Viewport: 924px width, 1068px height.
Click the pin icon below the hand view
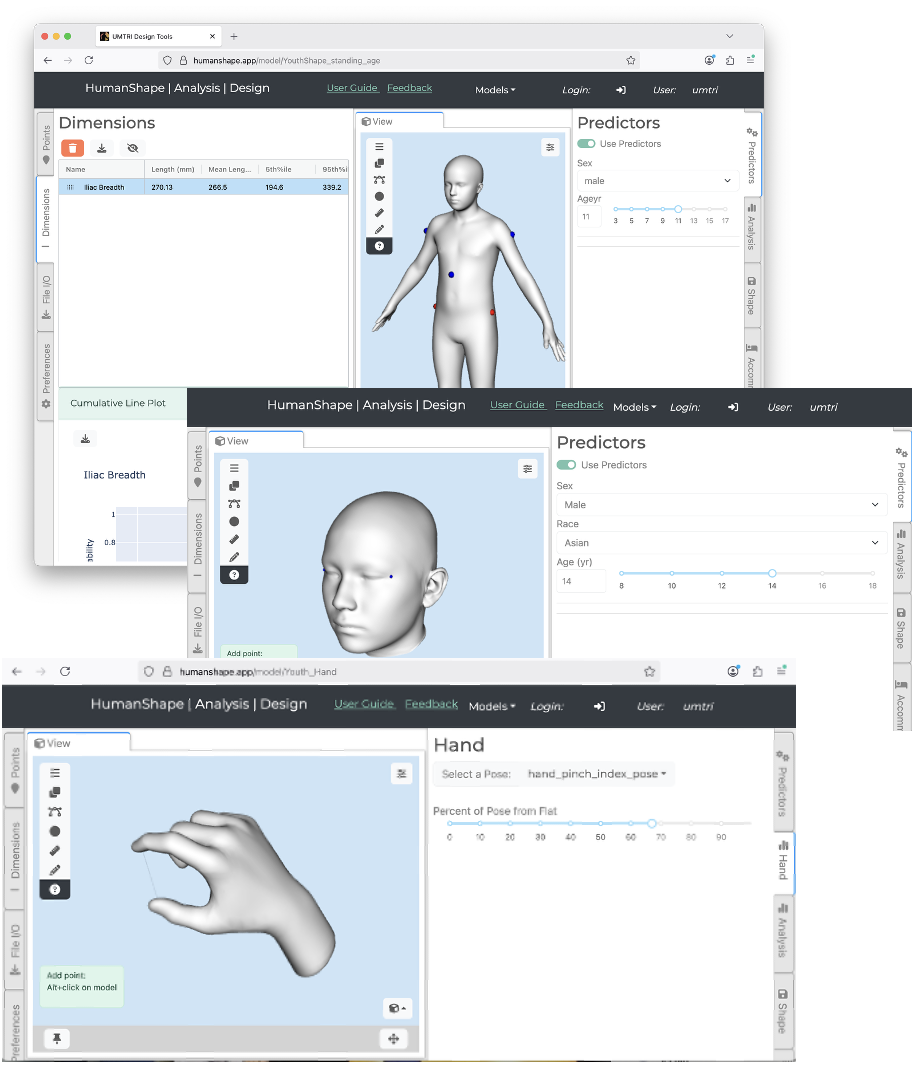57,1039
